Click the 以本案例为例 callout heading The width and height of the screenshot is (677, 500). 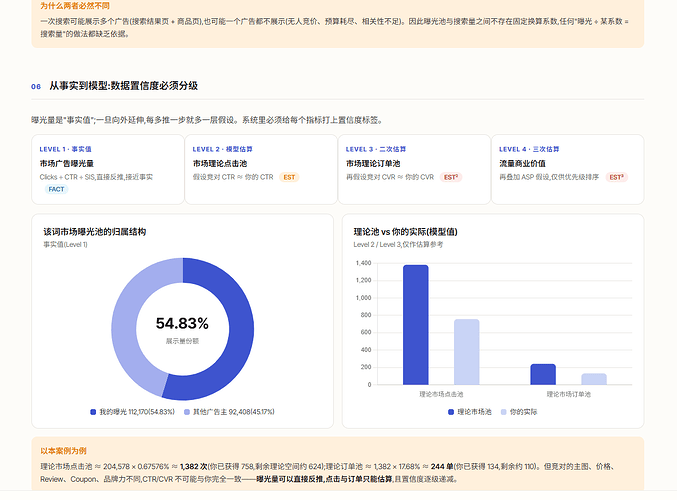pos(63,451)
